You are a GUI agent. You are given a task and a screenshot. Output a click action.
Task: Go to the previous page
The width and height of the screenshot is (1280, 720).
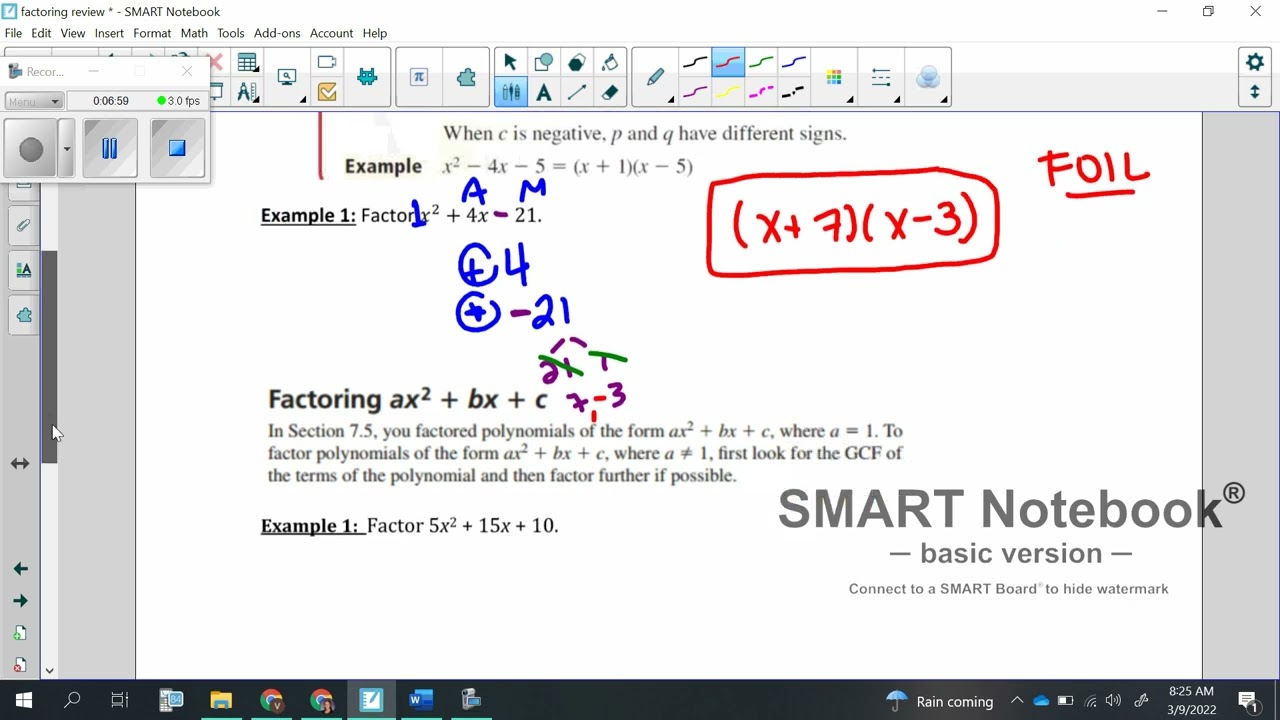point(20,569)
